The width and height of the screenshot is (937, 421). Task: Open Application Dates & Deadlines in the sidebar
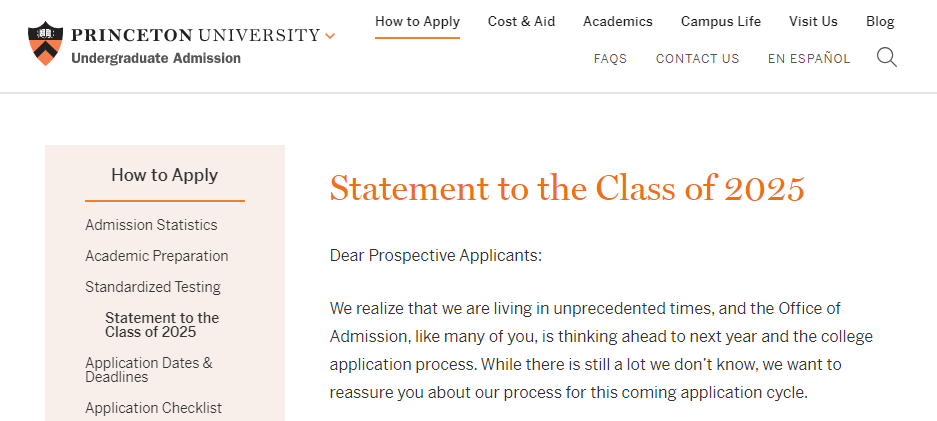148,370
